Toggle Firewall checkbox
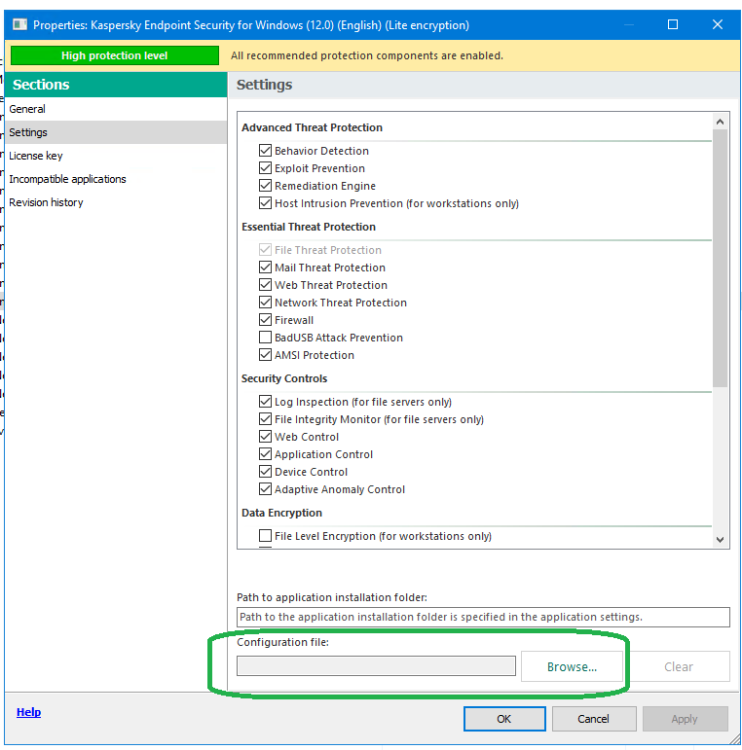 [265, 320]
